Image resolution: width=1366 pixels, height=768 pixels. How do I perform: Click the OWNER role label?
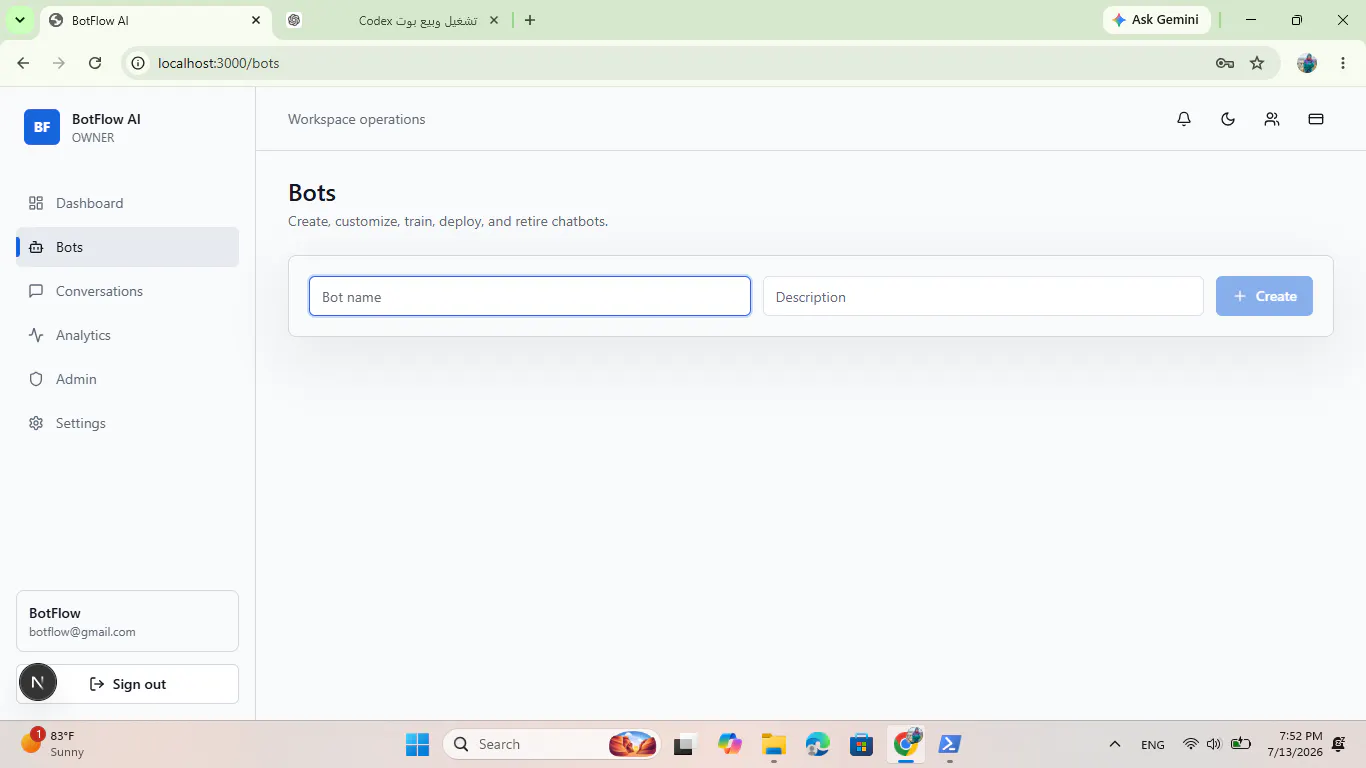coord(93,138)
